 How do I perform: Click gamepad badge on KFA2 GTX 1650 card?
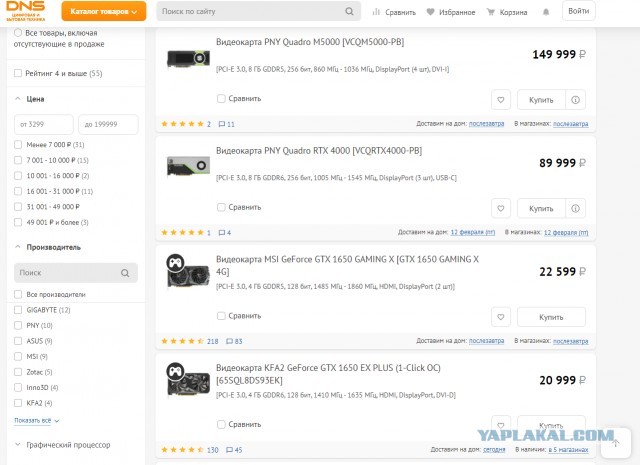coord(176,371)
